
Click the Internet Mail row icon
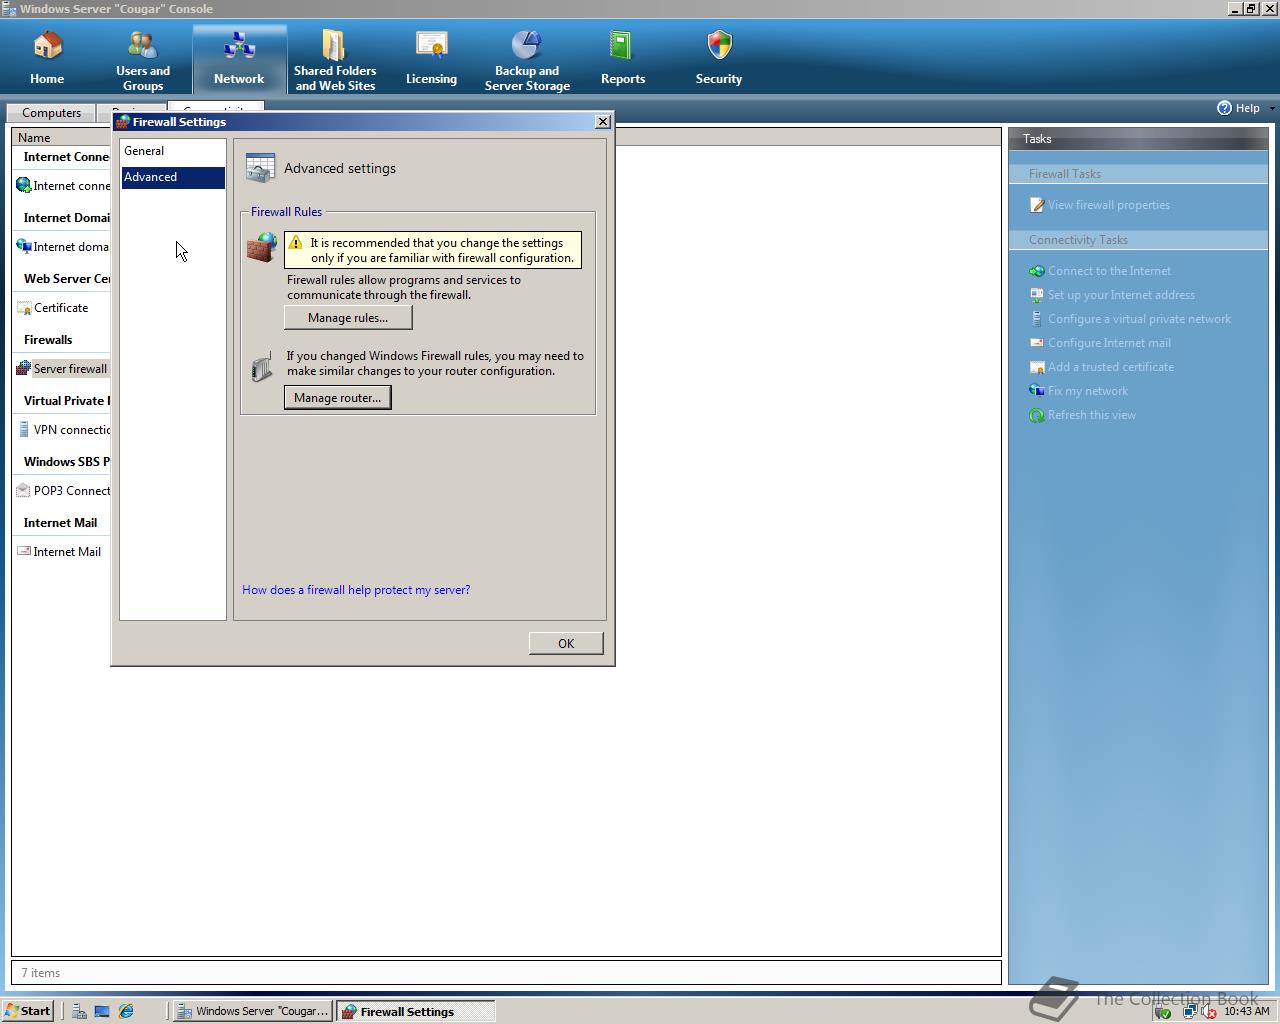click(x=24, y=552)
